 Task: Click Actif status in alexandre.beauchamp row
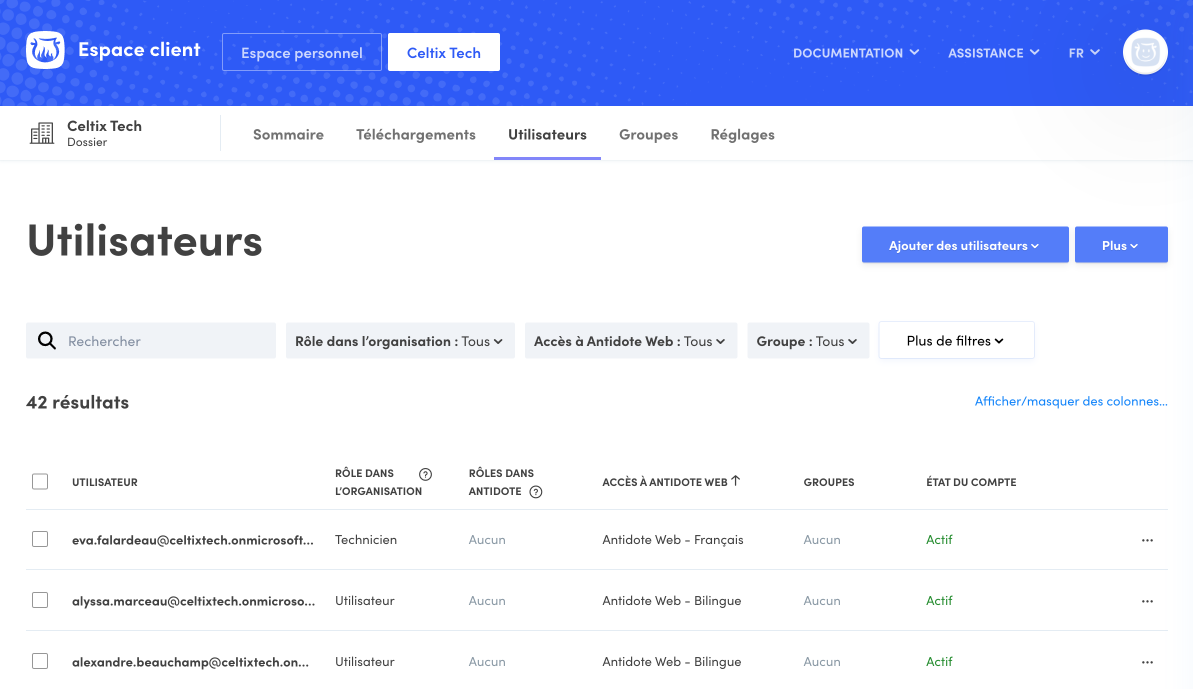939,662
